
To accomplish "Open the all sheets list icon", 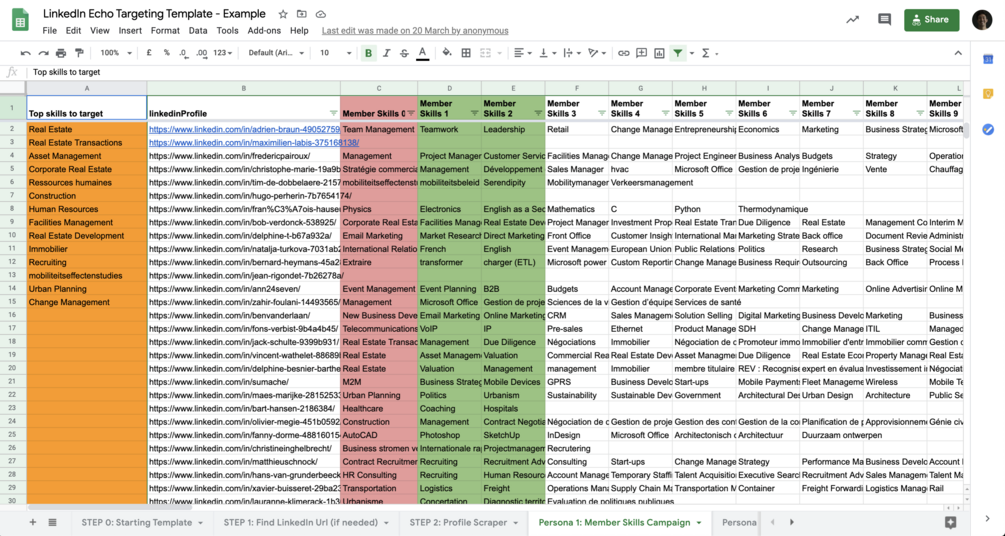I will 53,523.
